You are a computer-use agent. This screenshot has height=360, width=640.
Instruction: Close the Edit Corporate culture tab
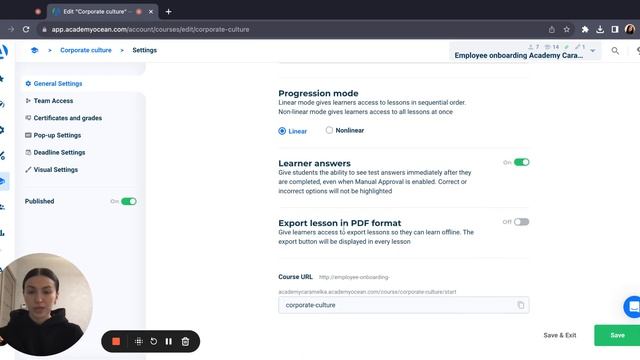(x=151, y=12)
